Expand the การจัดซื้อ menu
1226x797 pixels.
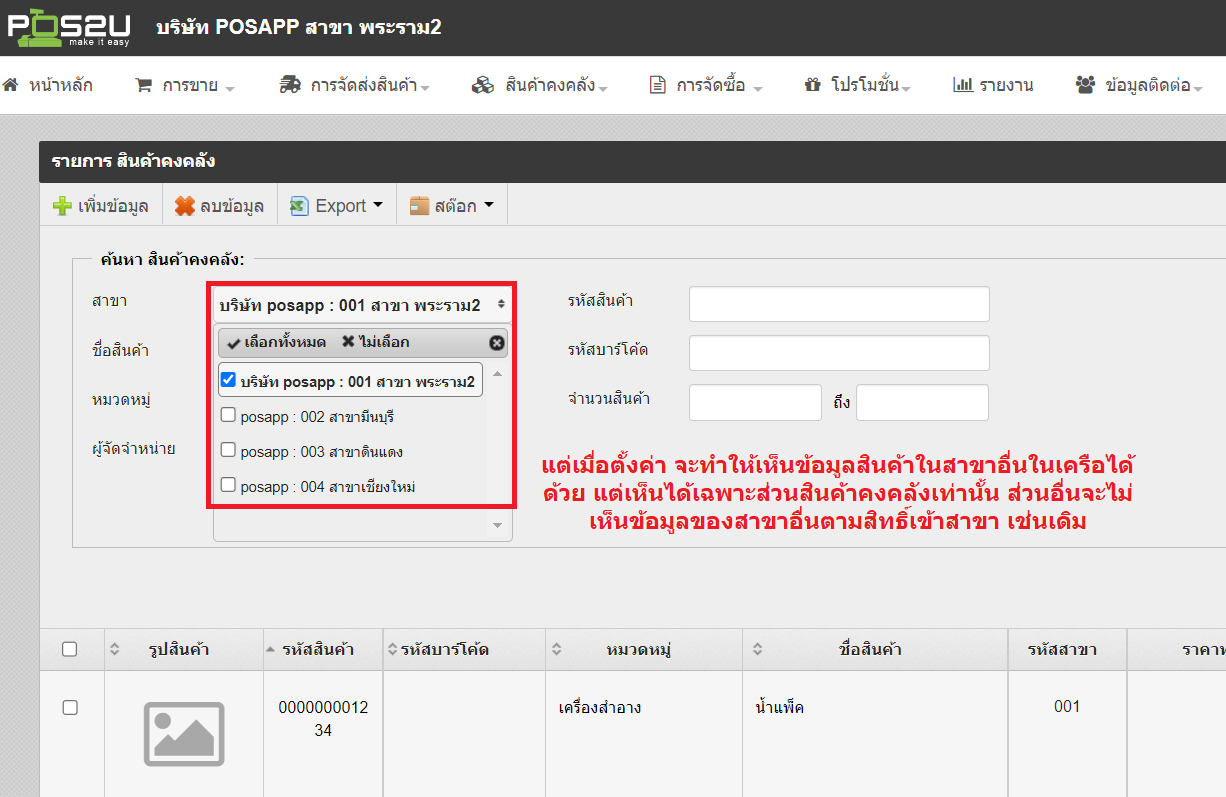click(706, 86)
